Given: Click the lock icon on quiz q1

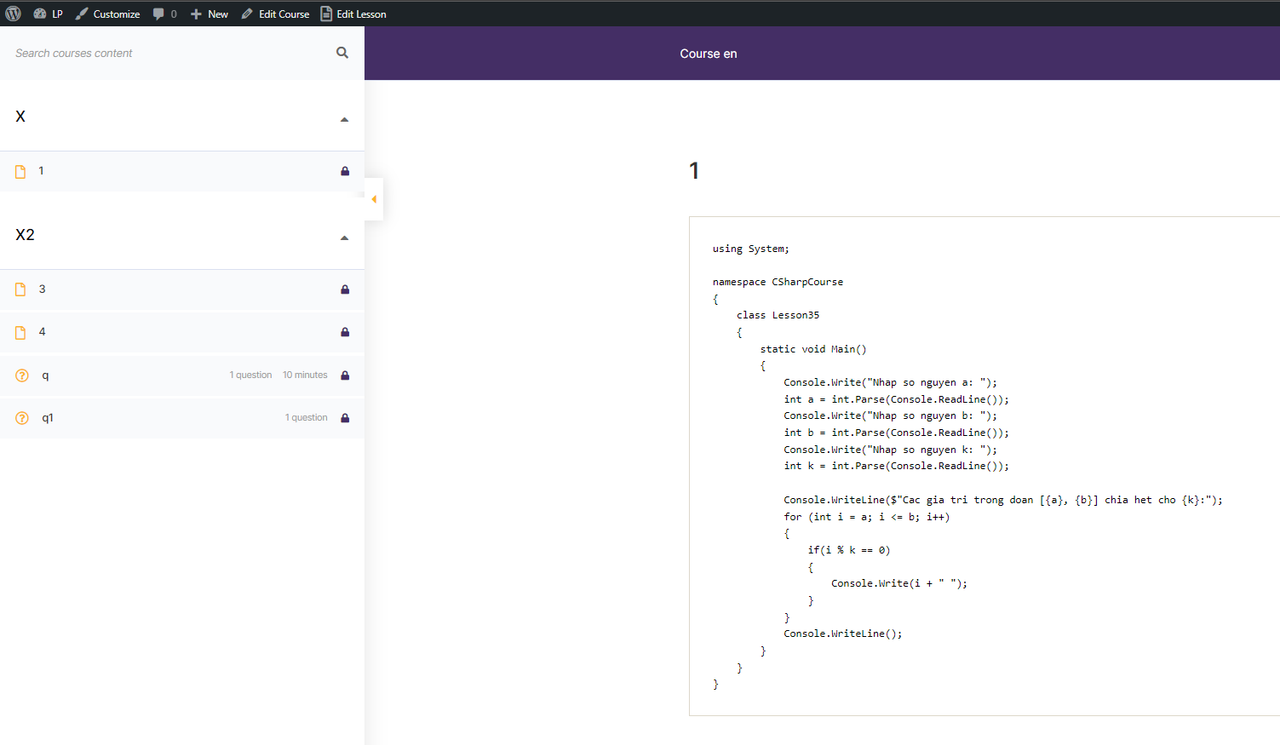Looking at the screenshot, I should [345, 417].
